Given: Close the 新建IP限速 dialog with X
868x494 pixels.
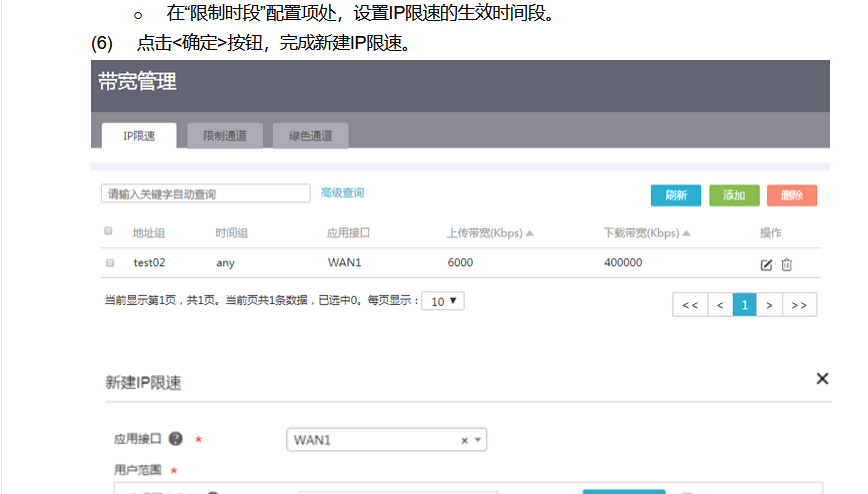Looking at the screenshot, I should [x=822, y=379].
